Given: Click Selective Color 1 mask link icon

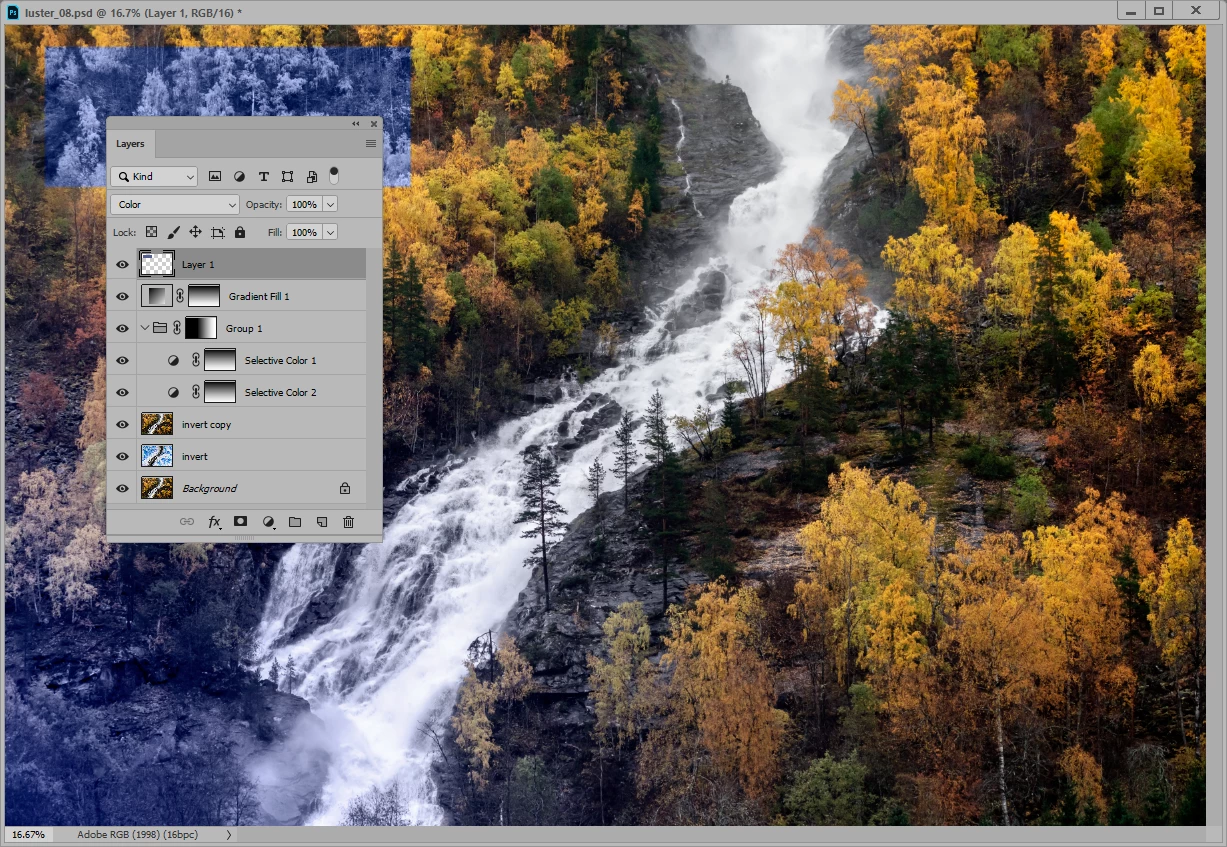Looking at the screenshot, I should (x=196, y=361).
